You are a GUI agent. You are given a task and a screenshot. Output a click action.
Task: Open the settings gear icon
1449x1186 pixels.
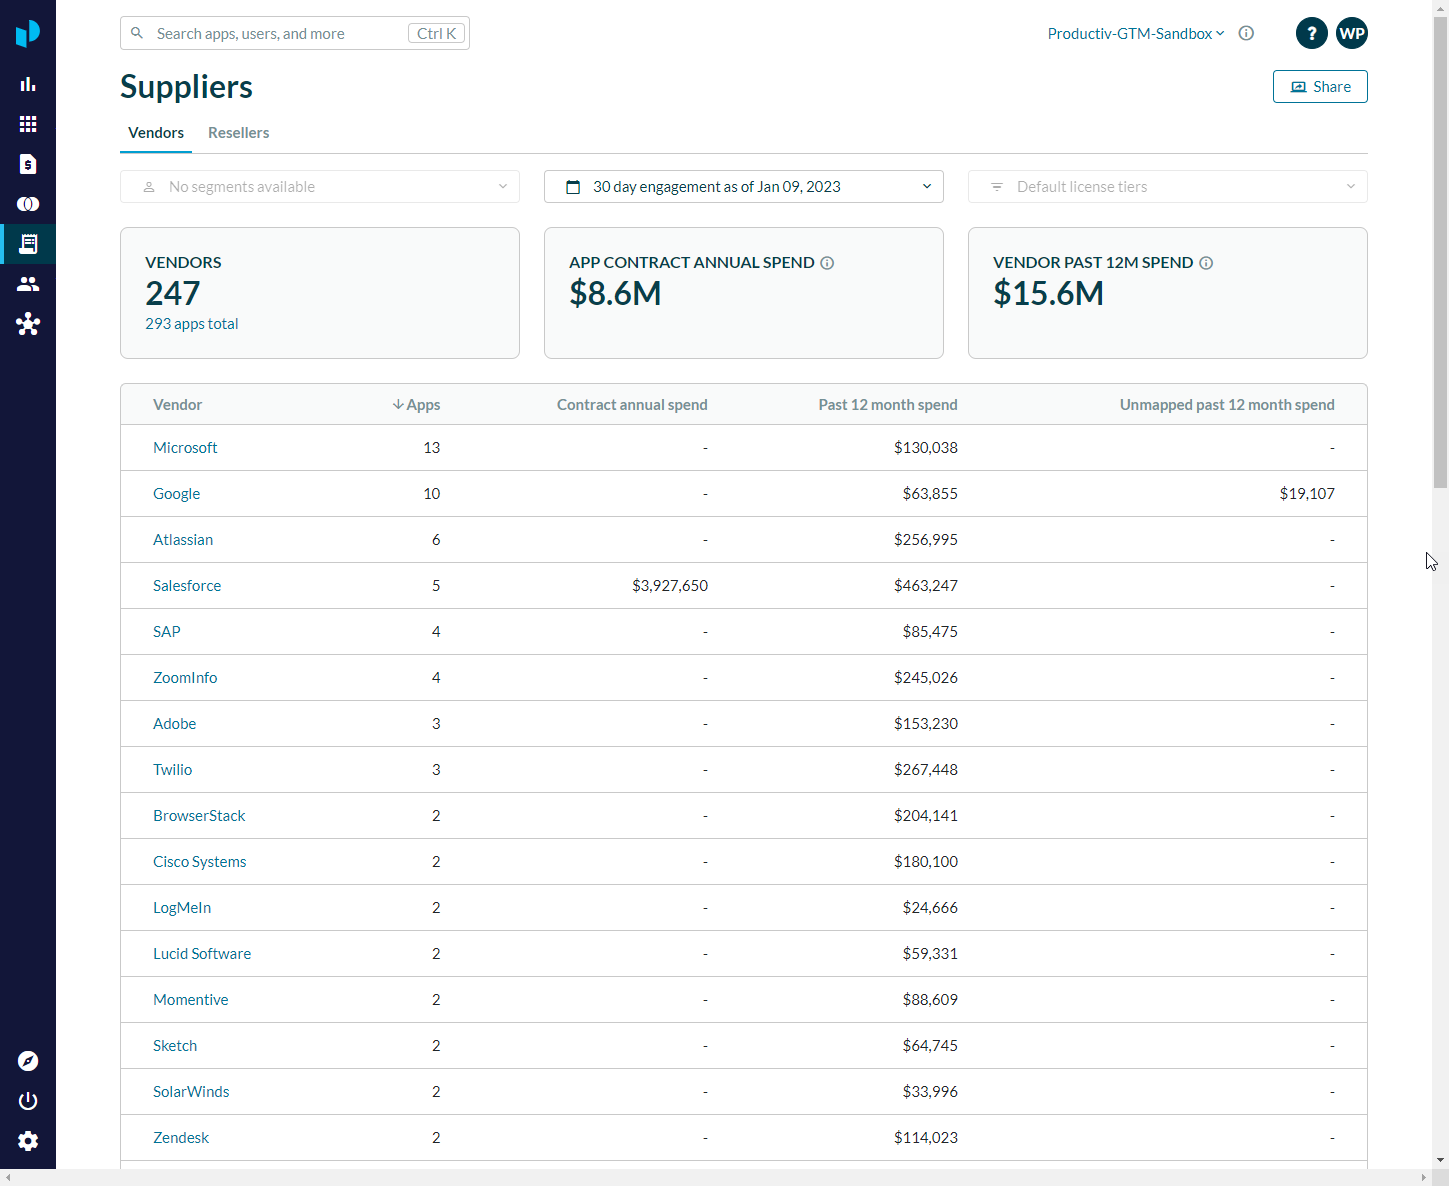pyautogui.click(x=28, y=1141)
